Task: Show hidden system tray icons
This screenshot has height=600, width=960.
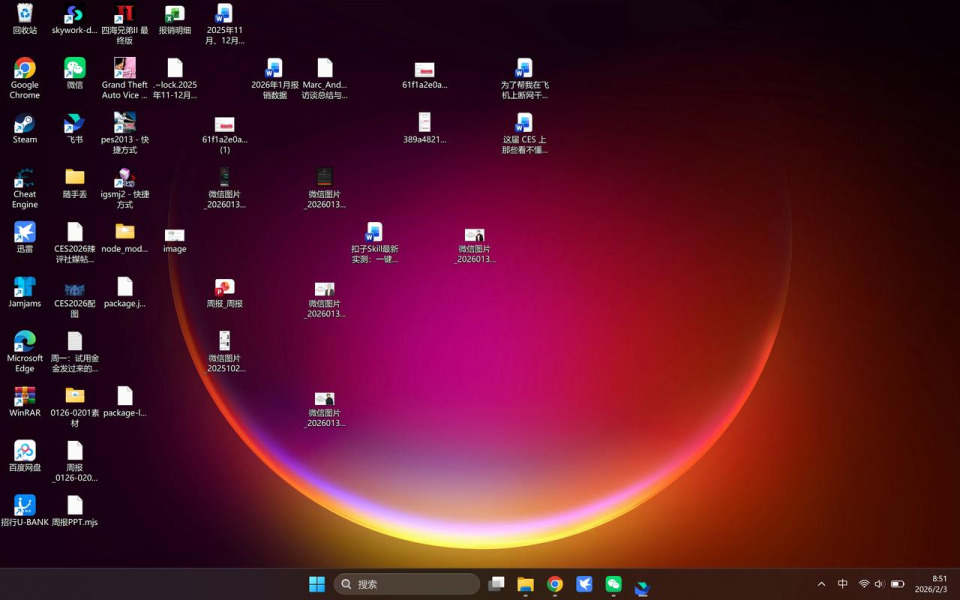Action: click(x=822, y=584)
